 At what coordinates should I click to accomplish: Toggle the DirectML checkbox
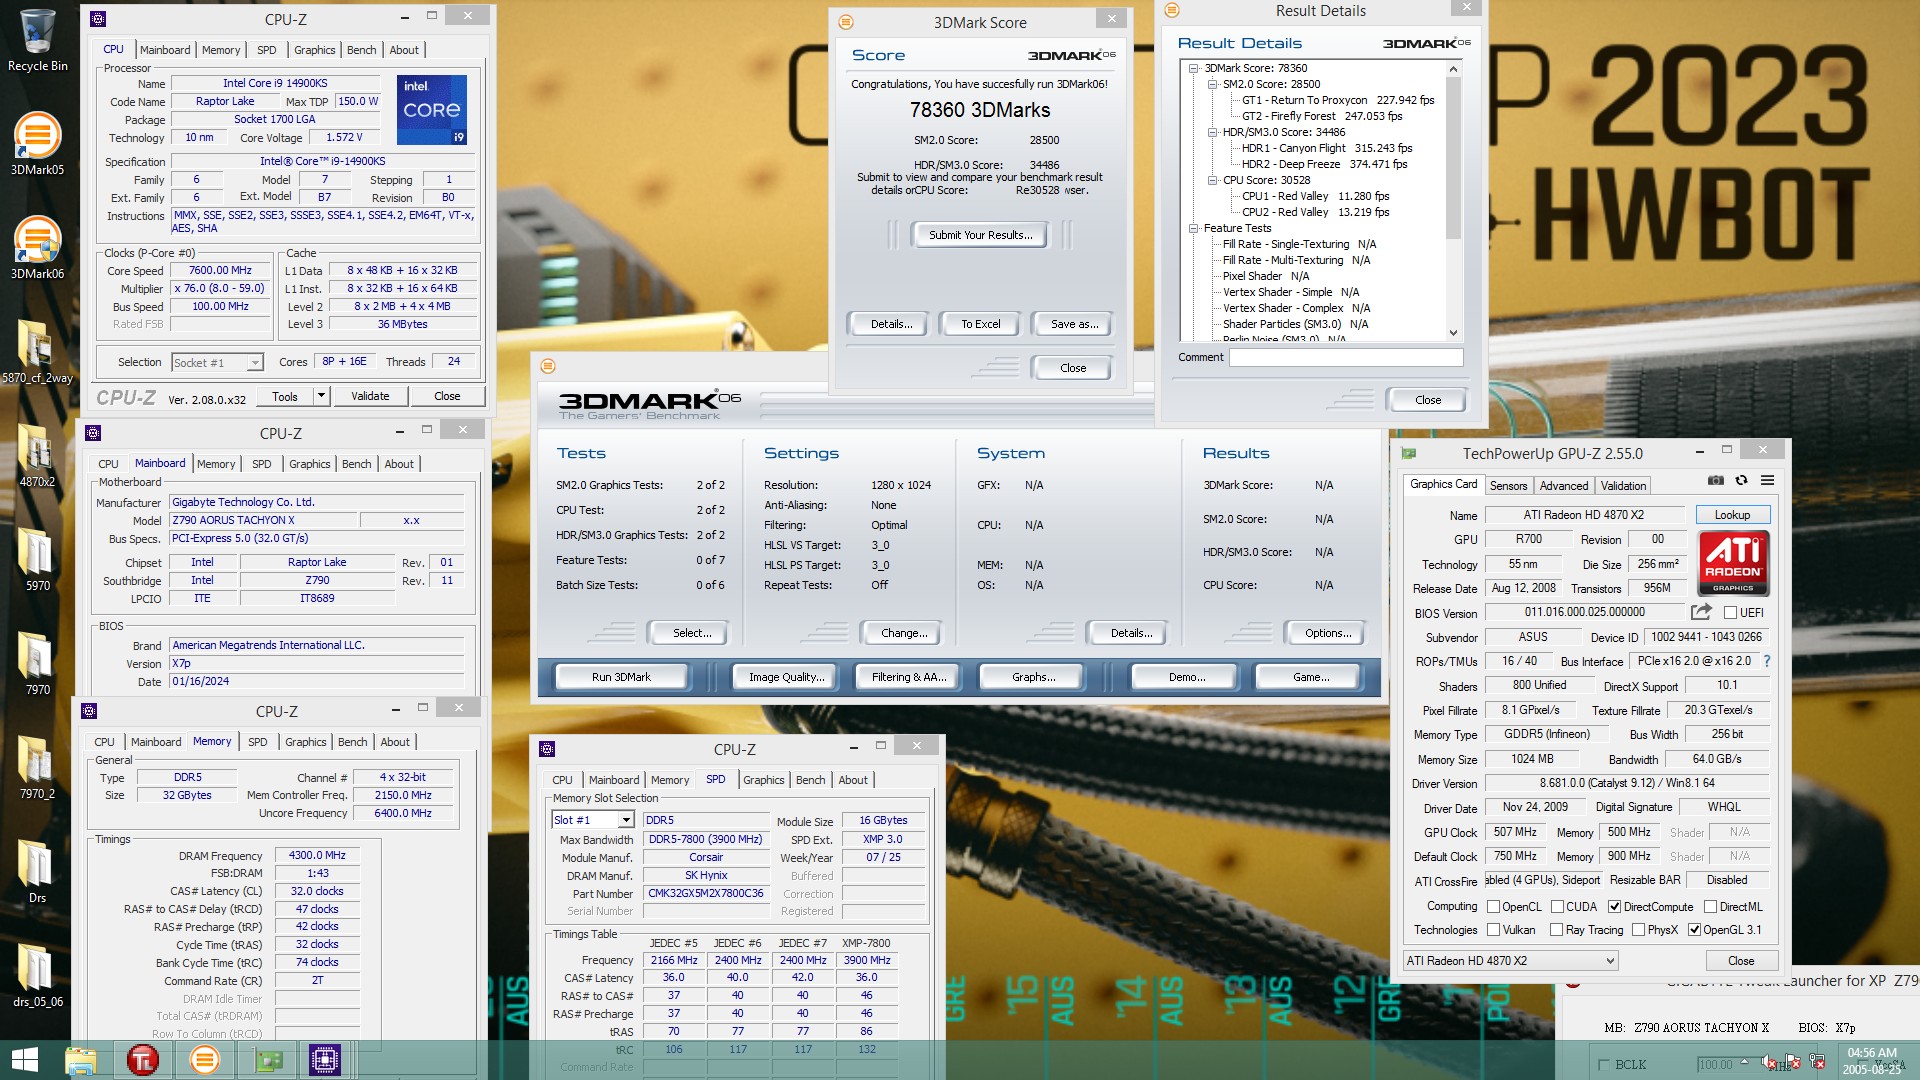pyautogui.click(x=1710, y=907)
